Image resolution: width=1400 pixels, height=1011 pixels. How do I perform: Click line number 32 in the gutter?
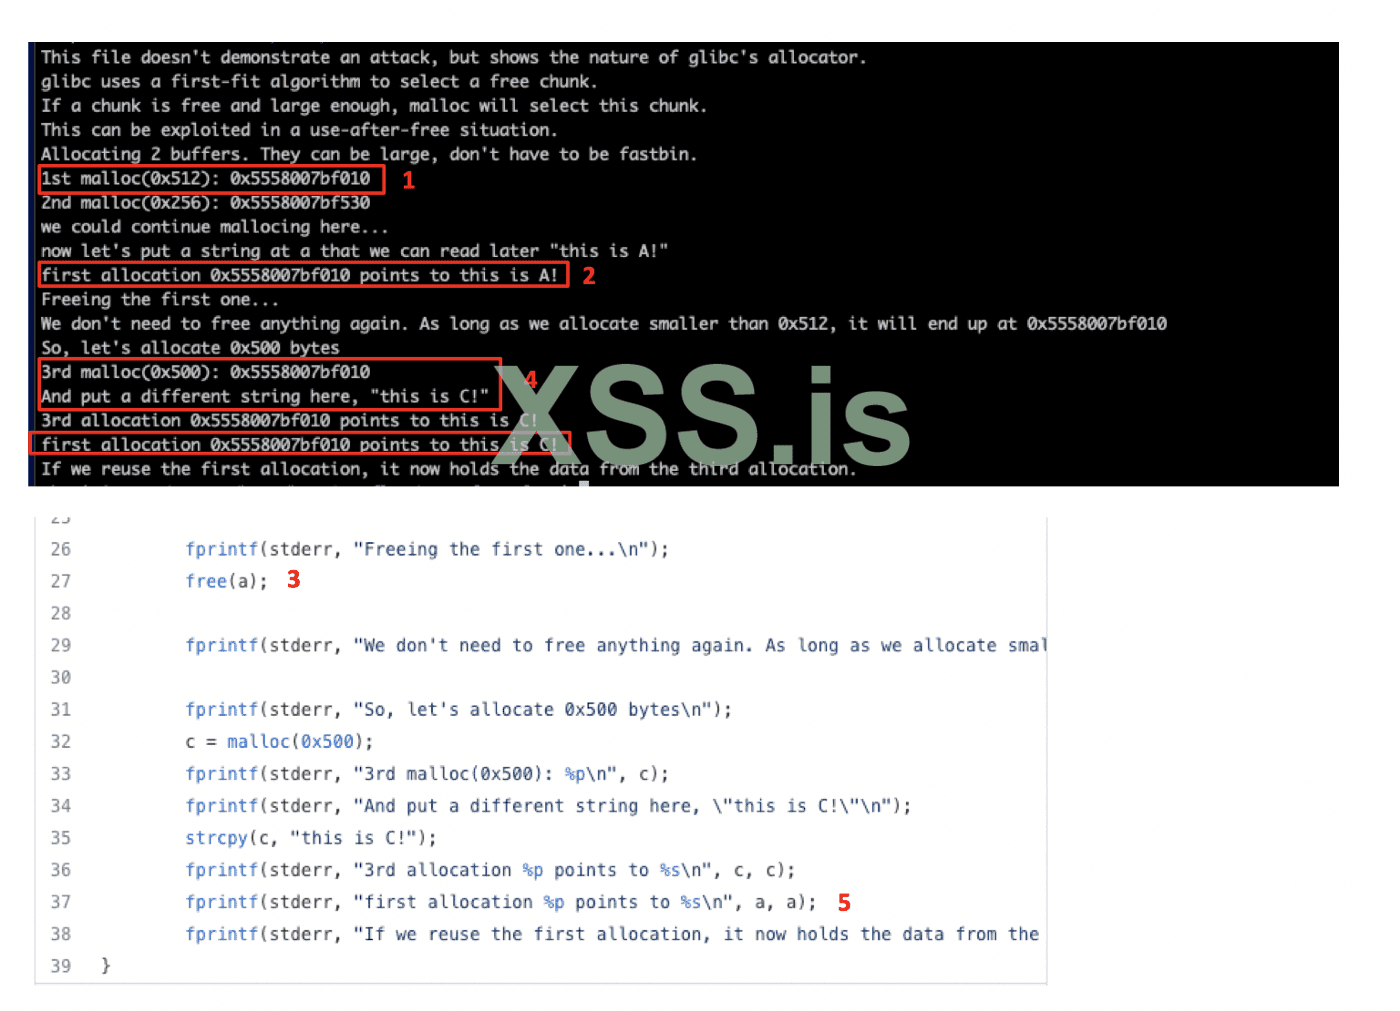(61, 741)
